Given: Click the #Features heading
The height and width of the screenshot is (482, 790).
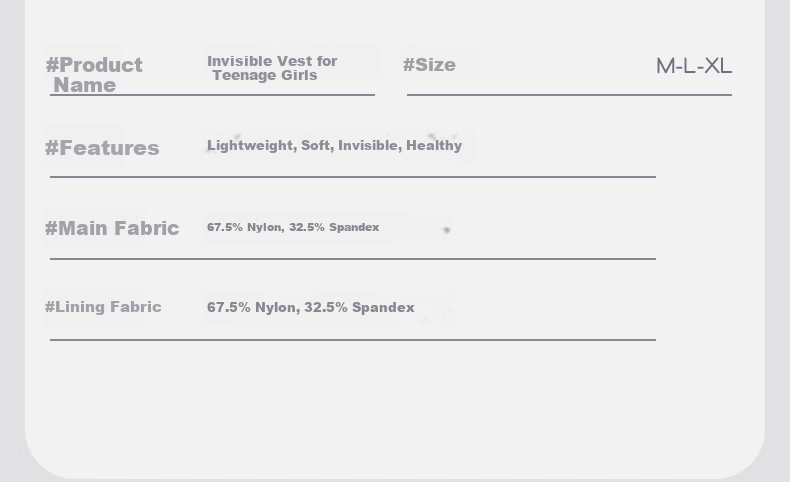Looking at the screenshot, I should pyautogui.click(x=102, y=148).
